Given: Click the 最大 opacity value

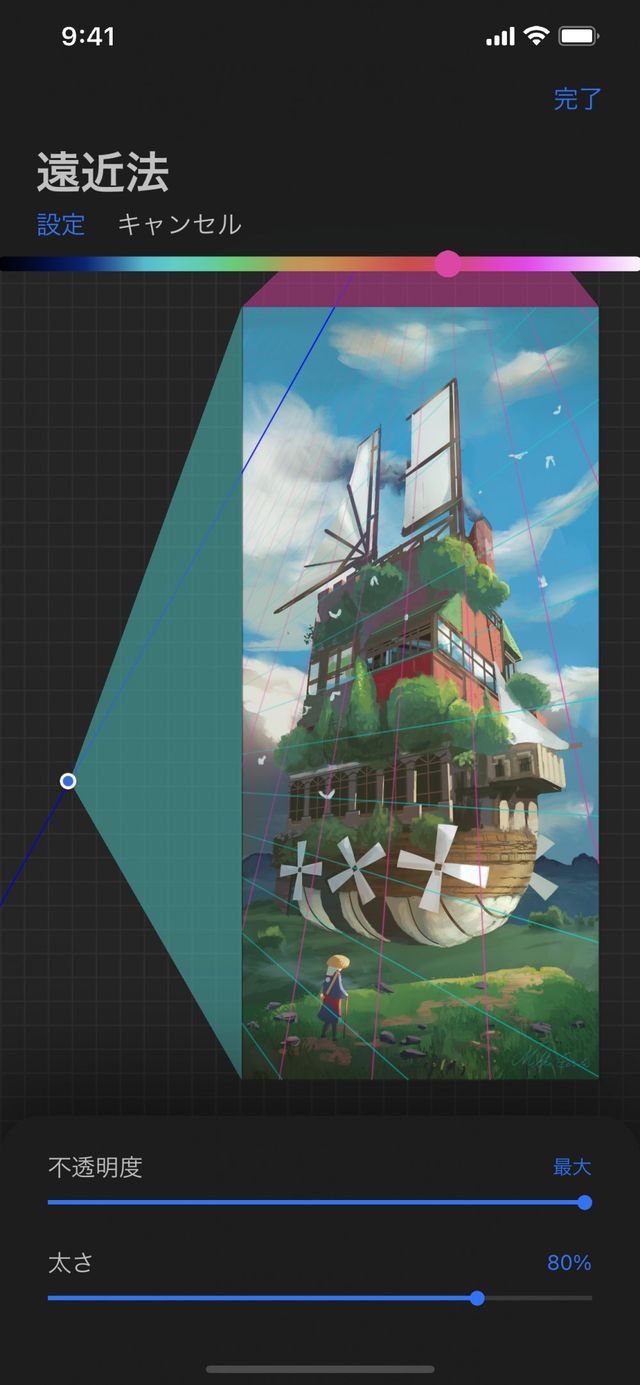Looking at the screenshot, I should (572, 1167).
